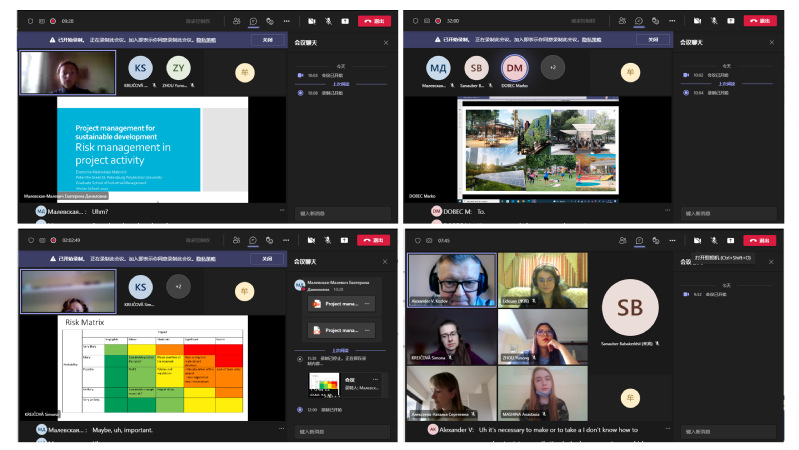Image resolution: width=799 pixels, height=450 pixels.
Task: Click red leave button in six-video gallery meeting
Action: [760, 241]
